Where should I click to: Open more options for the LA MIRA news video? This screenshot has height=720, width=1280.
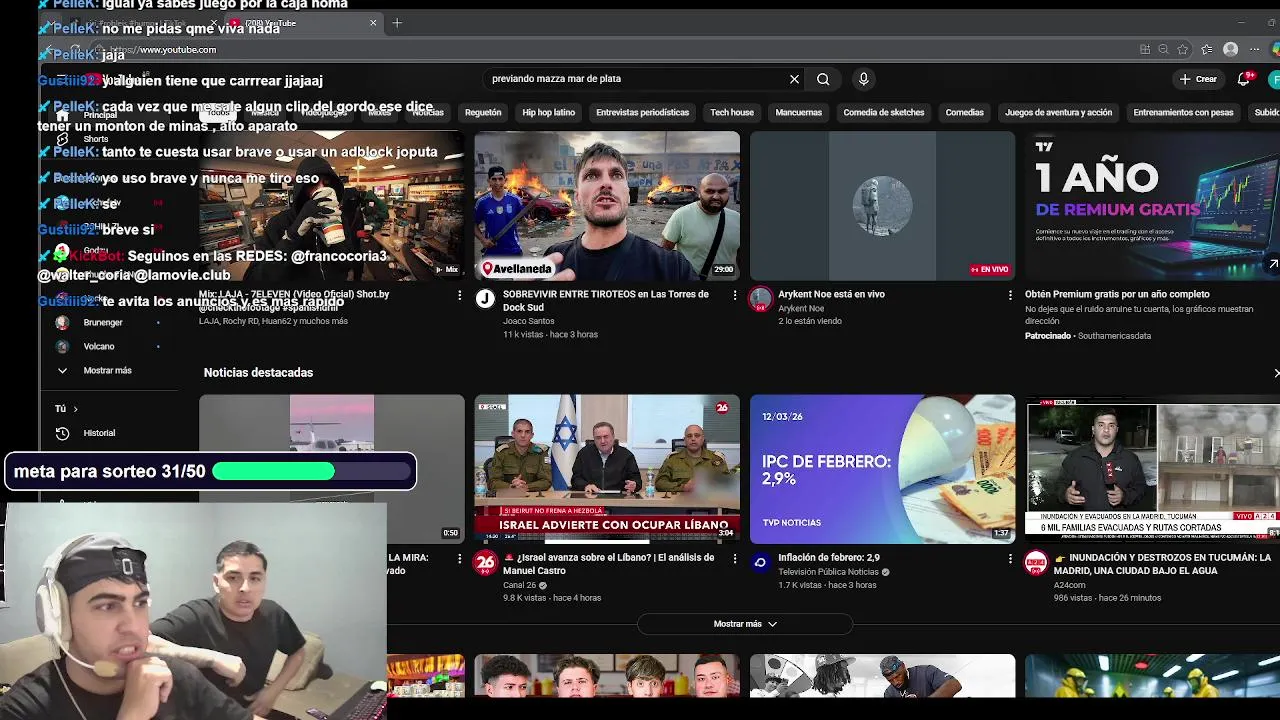click(x=460, y=559)
